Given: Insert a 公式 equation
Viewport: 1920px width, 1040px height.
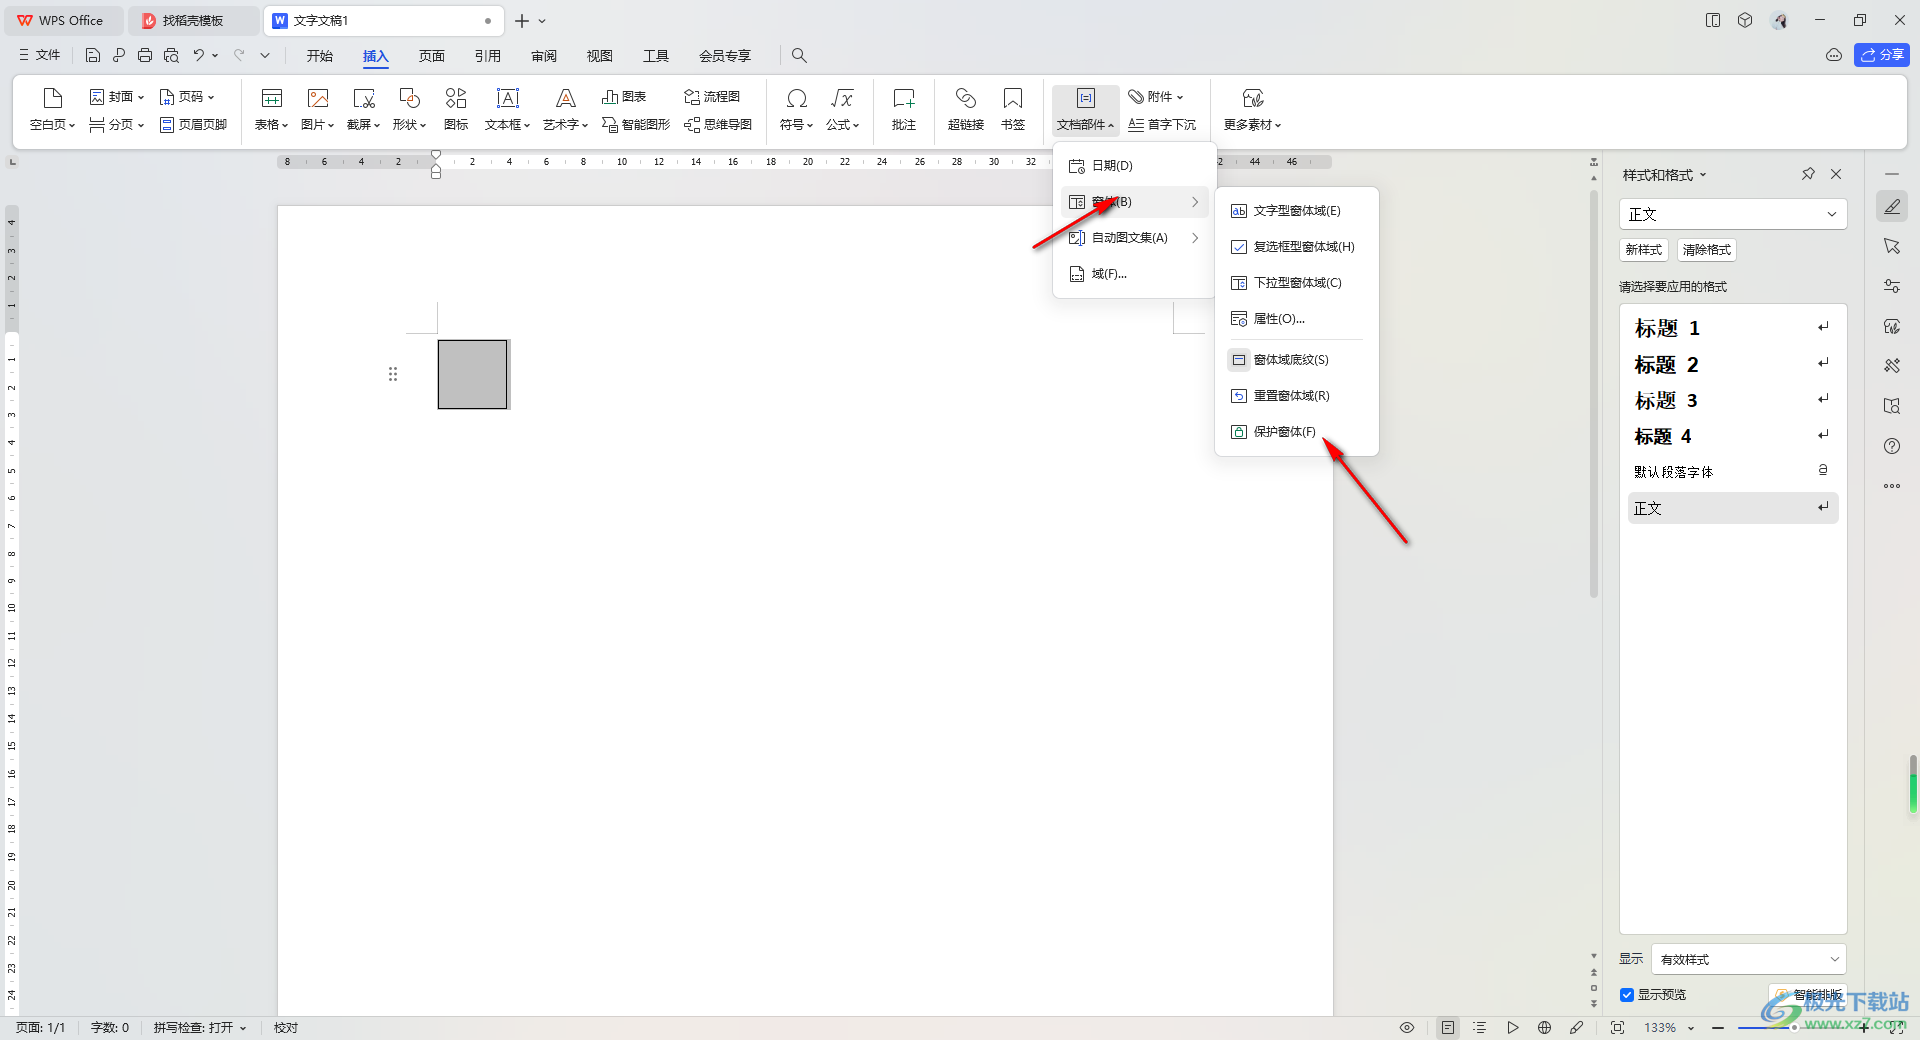Looking at the screenshot, I should click(x=842, y=109).
